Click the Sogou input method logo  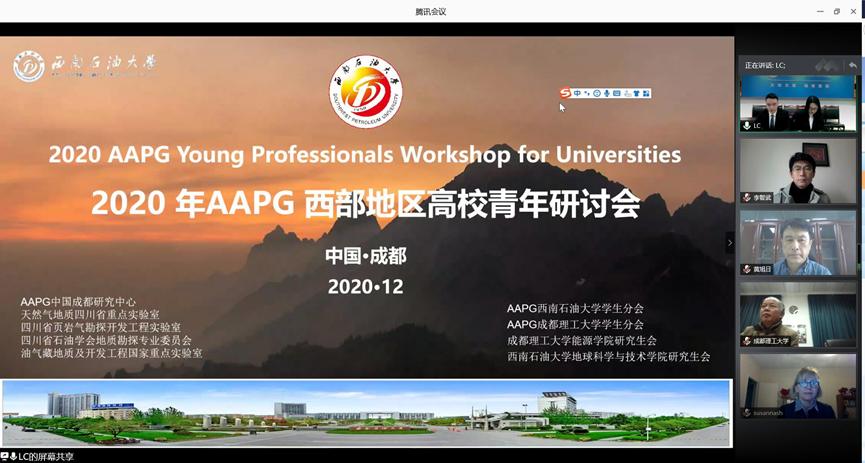(565, 93)
